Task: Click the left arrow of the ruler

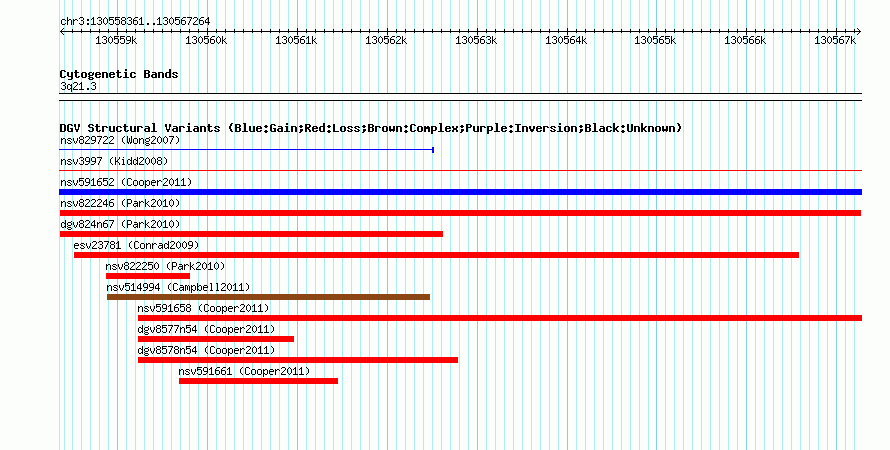Action: pos(62,32)
